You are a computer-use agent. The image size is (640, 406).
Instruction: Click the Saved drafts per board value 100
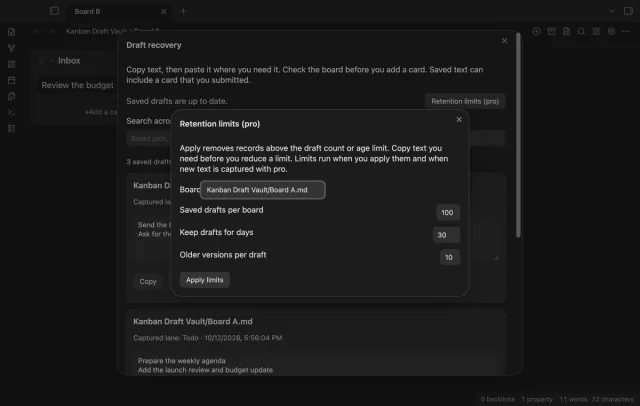pyautogui.click(x=447, y=213)
